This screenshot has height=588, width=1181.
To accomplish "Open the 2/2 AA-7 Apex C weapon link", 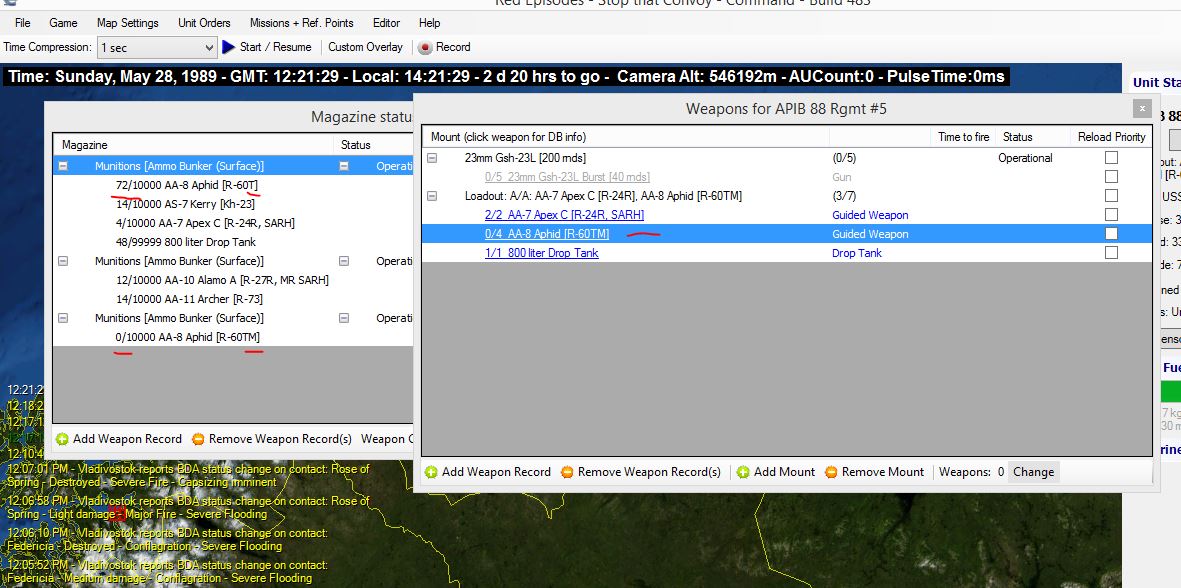I will coord(564,215).
